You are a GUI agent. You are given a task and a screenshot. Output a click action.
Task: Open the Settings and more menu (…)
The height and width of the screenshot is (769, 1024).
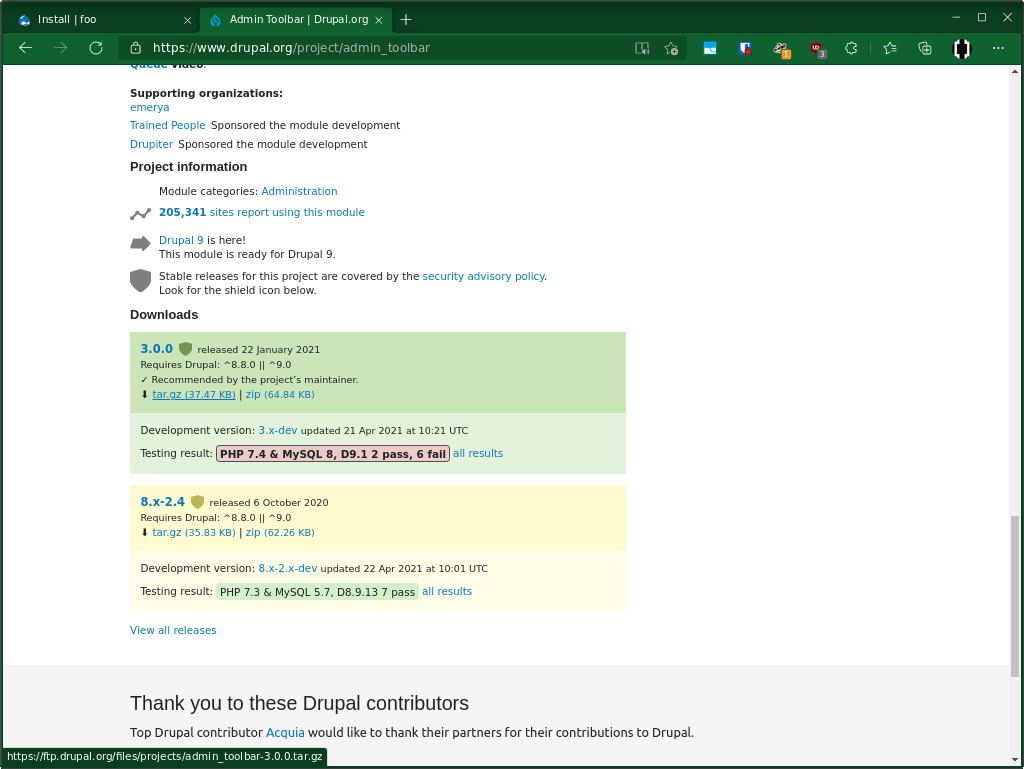point(998,47)
